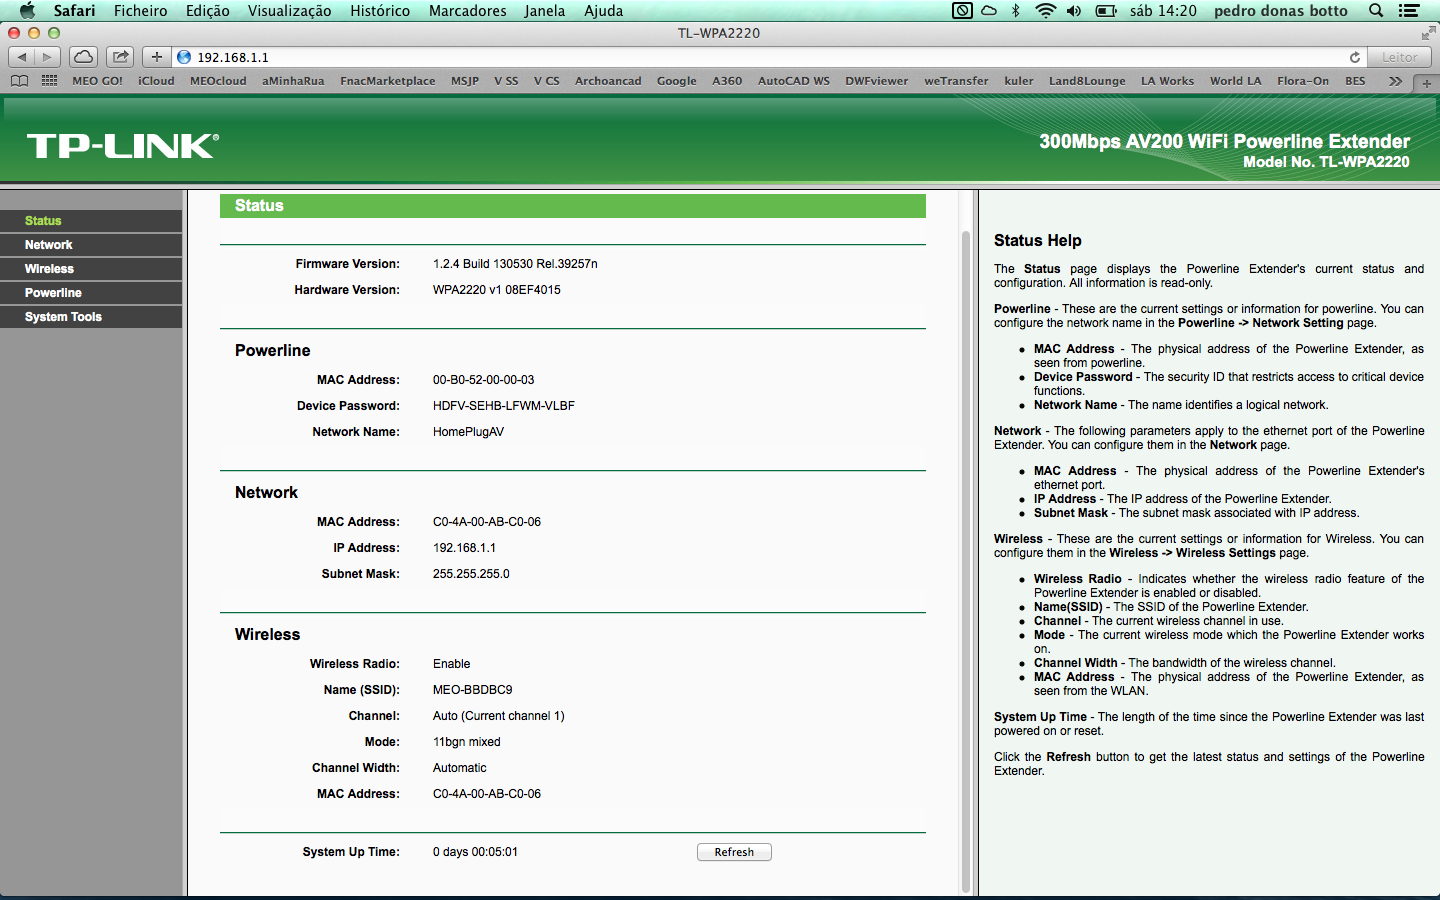Open the clock menu sáb 14:20
Image resolution: width=1440 pixels, height=900 pixels.
coord(1163,11)
